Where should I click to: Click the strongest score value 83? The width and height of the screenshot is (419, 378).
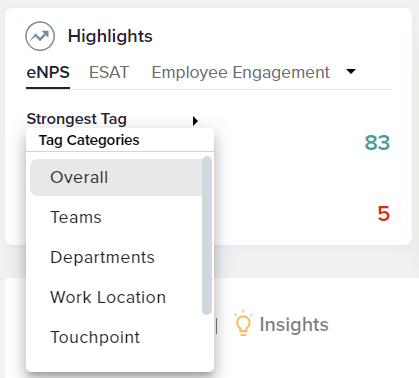[x=377, y=143]
